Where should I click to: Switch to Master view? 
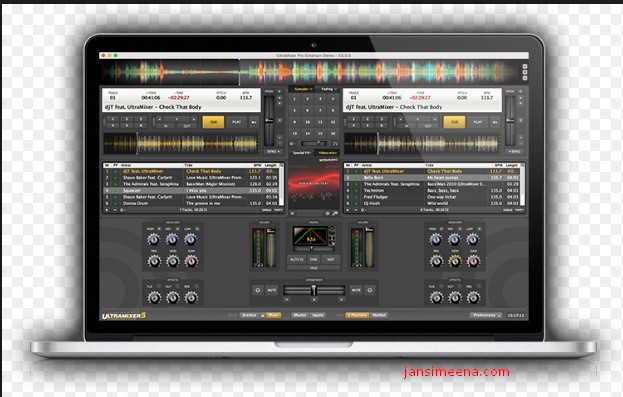300,315
